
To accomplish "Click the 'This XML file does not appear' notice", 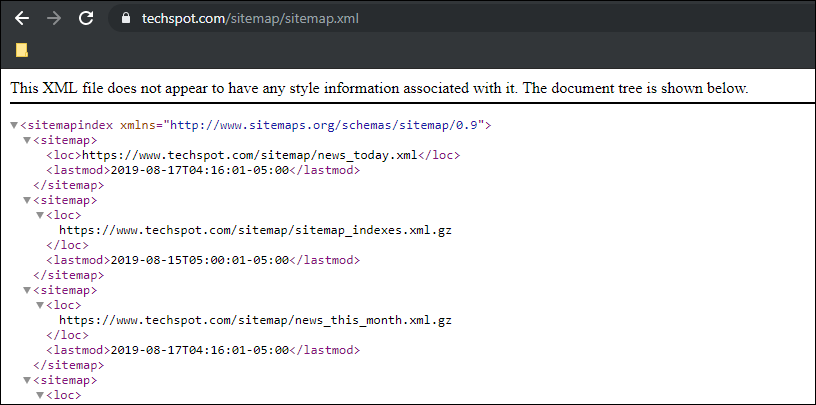I will [379, 88].
